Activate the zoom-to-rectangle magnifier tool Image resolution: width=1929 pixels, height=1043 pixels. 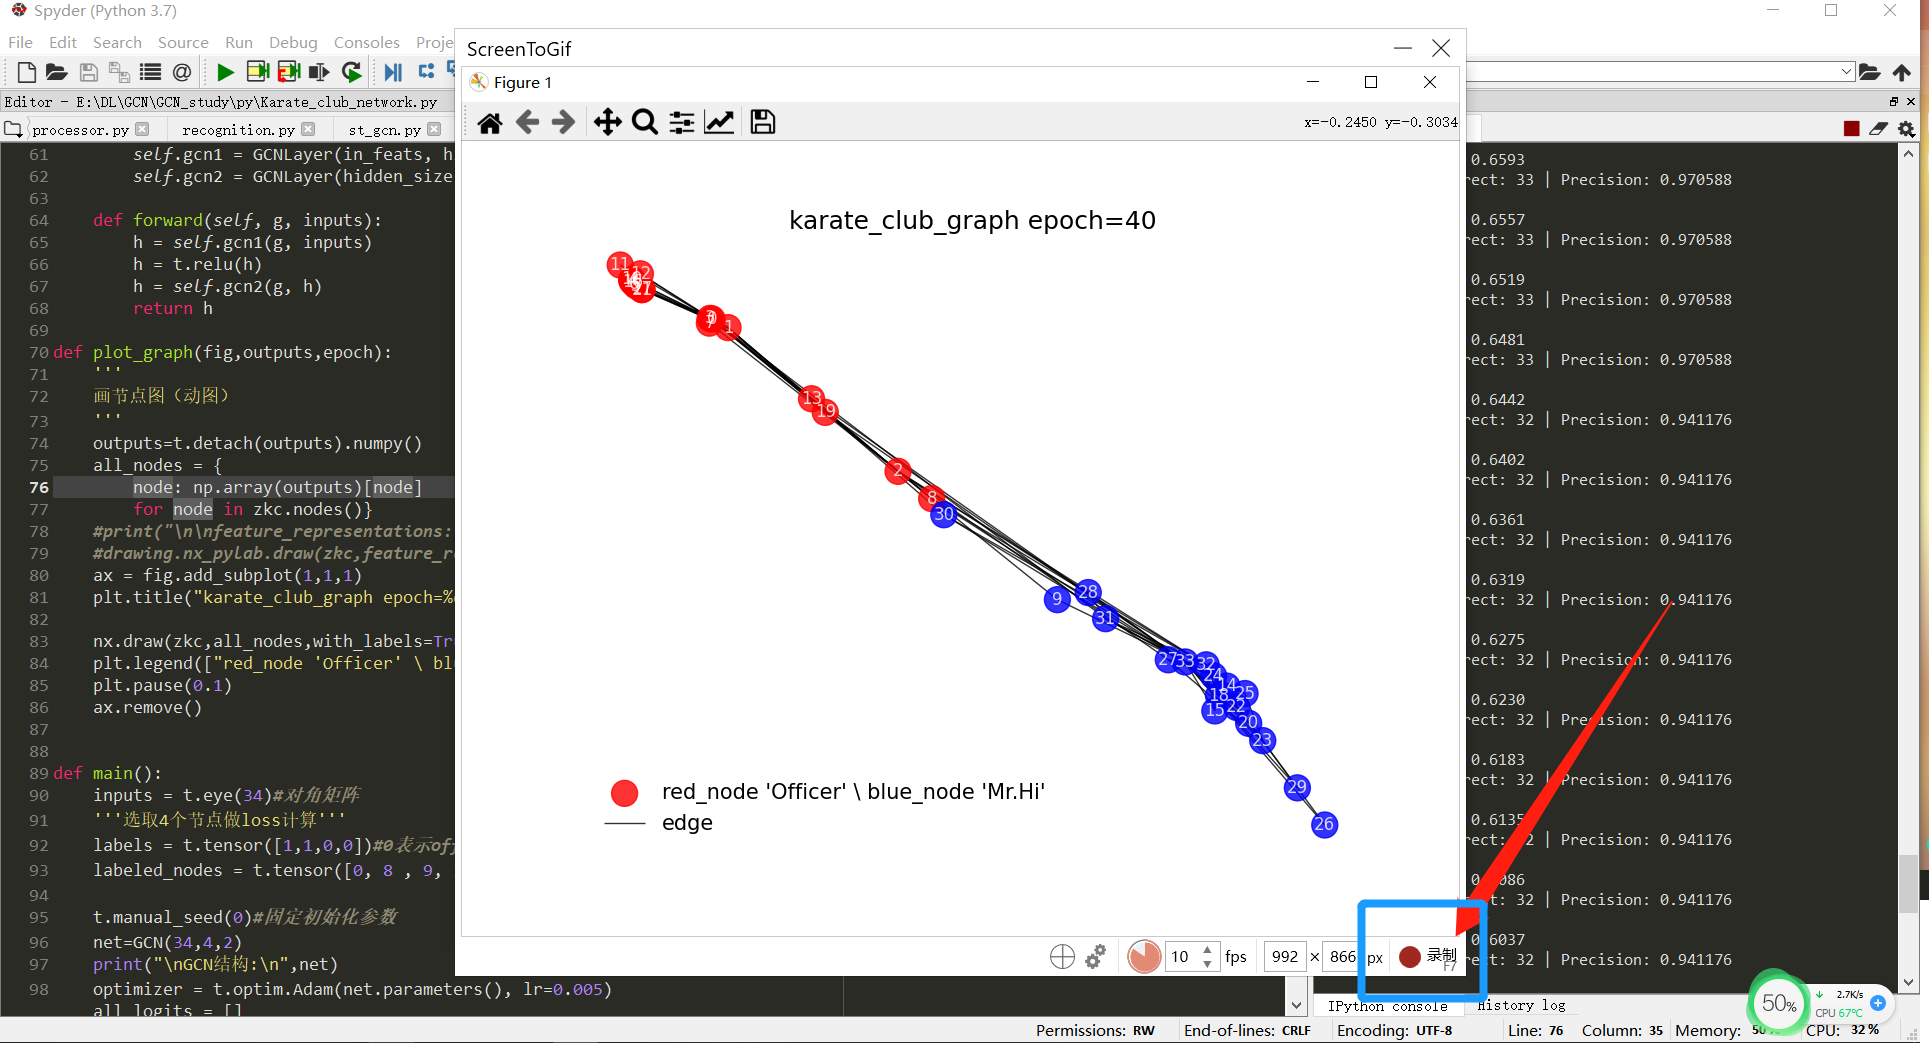[x=644, y=122]
